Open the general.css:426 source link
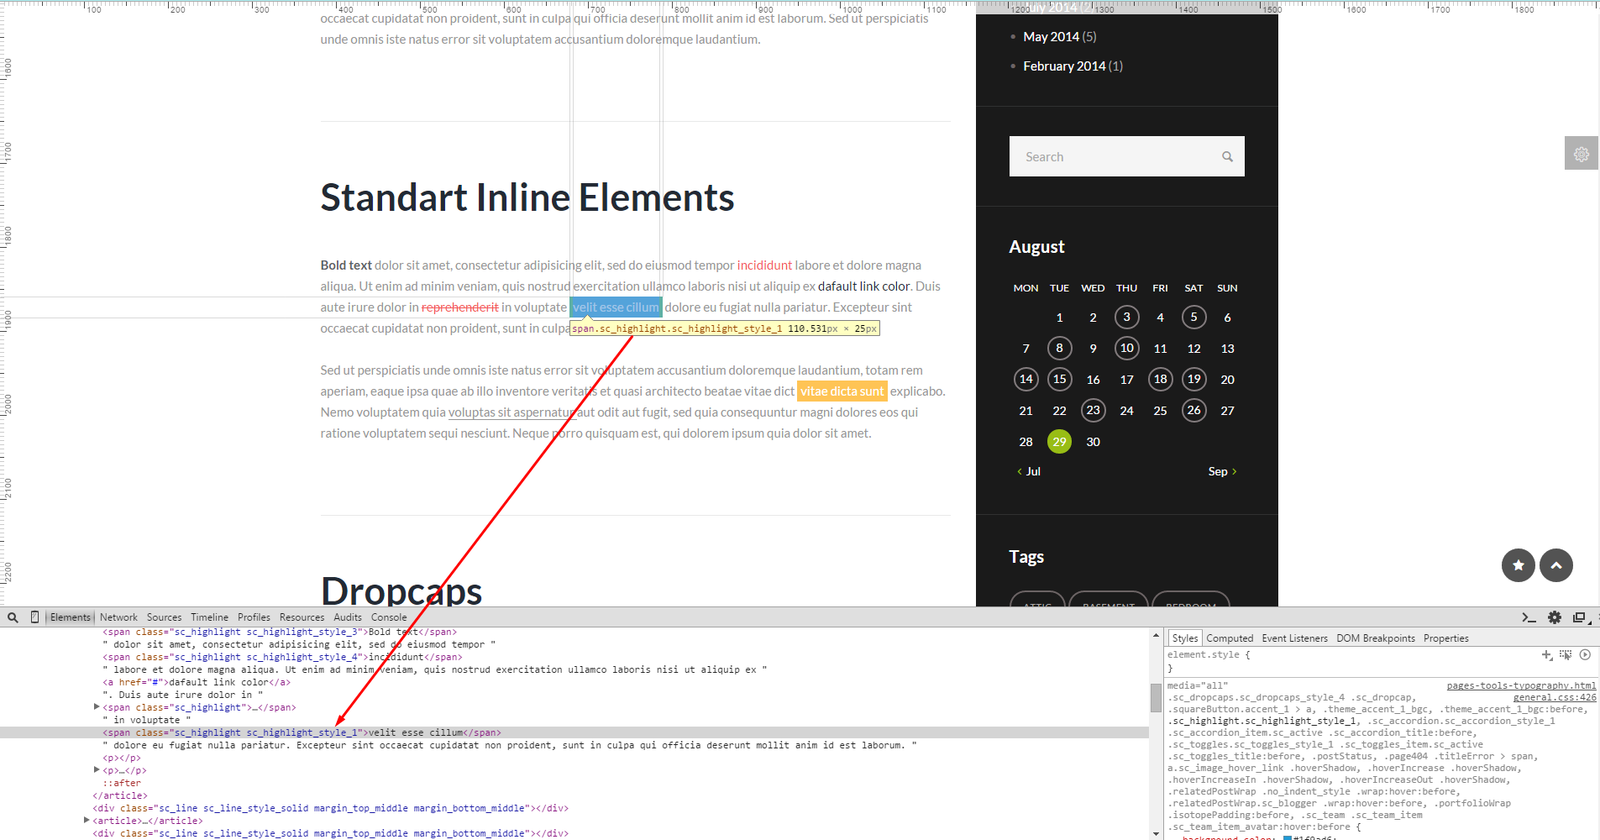Image resolution: width=1600 pixels, height=840 pixels. point(1554,697)
